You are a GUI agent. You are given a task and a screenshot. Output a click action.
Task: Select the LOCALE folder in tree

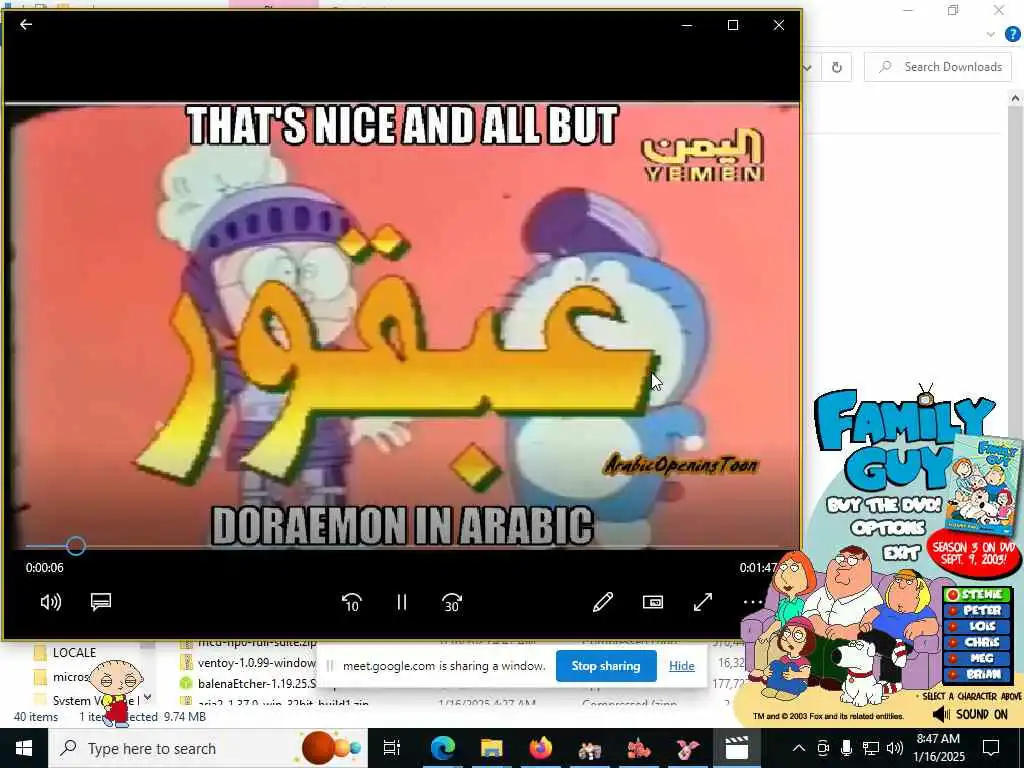click(x=74, y=652)
